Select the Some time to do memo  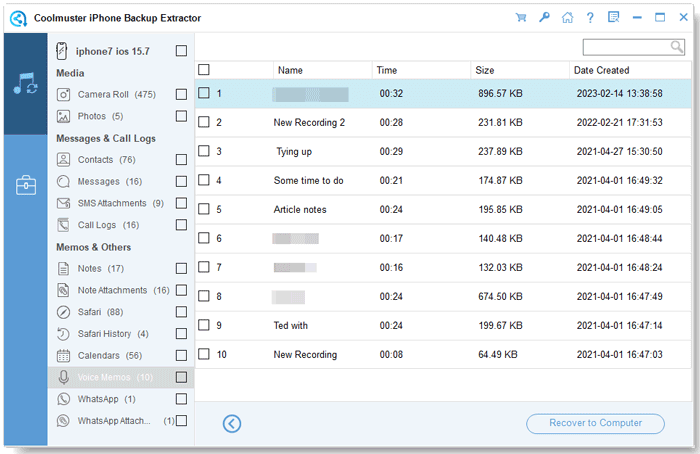click(x=308, y=180)
